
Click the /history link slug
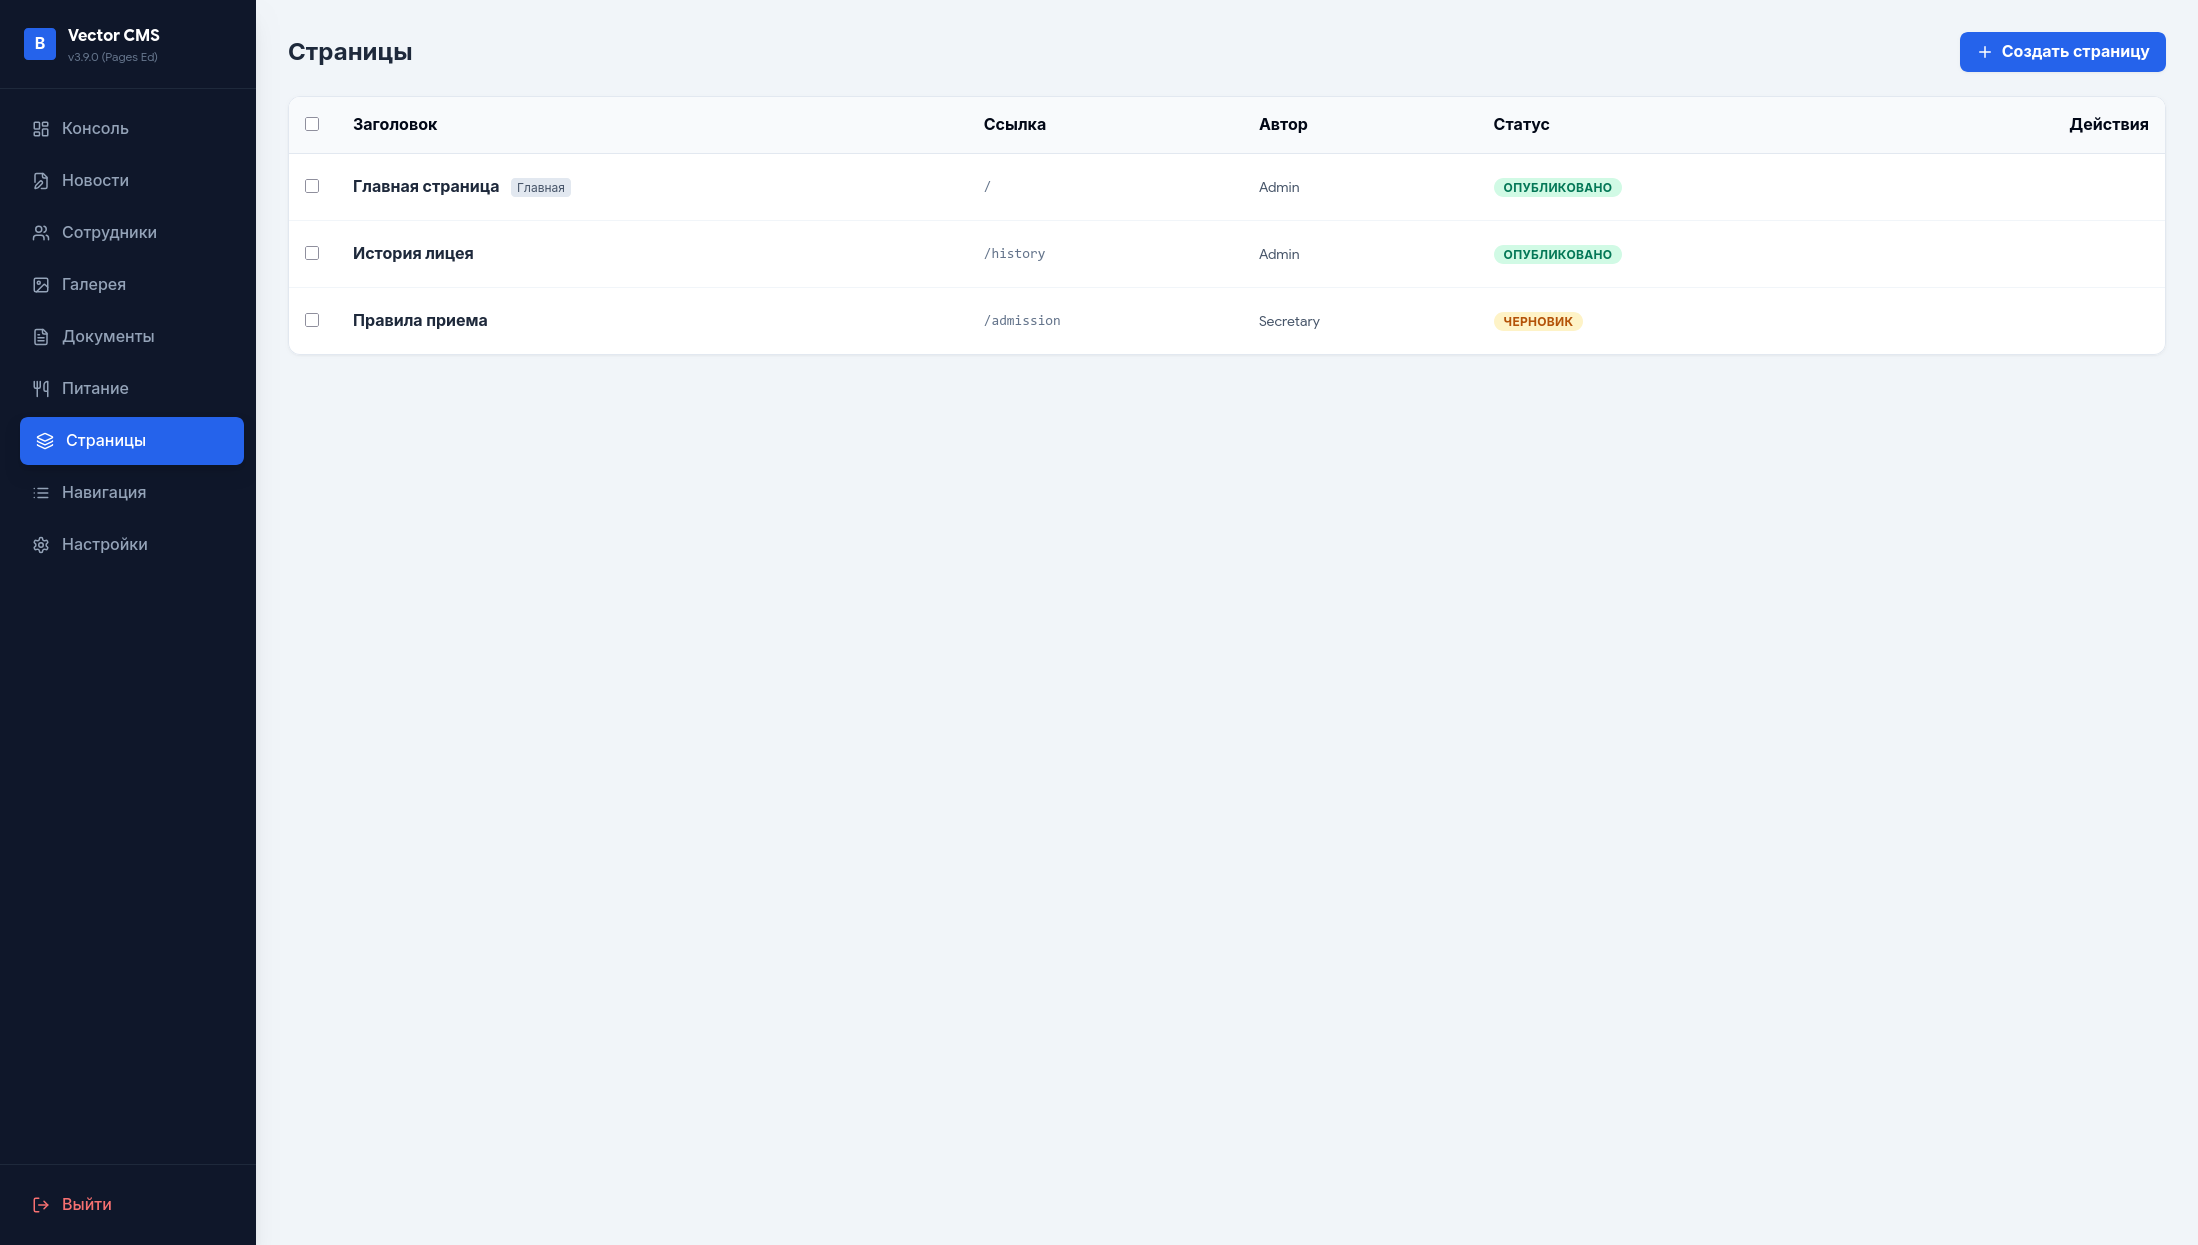[x=1014, y=254]
